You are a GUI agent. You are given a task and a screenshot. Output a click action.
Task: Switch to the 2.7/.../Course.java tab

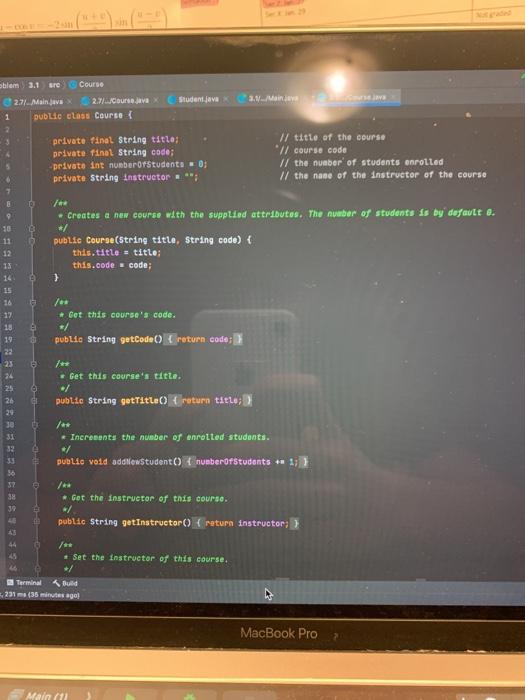point(120,101)
